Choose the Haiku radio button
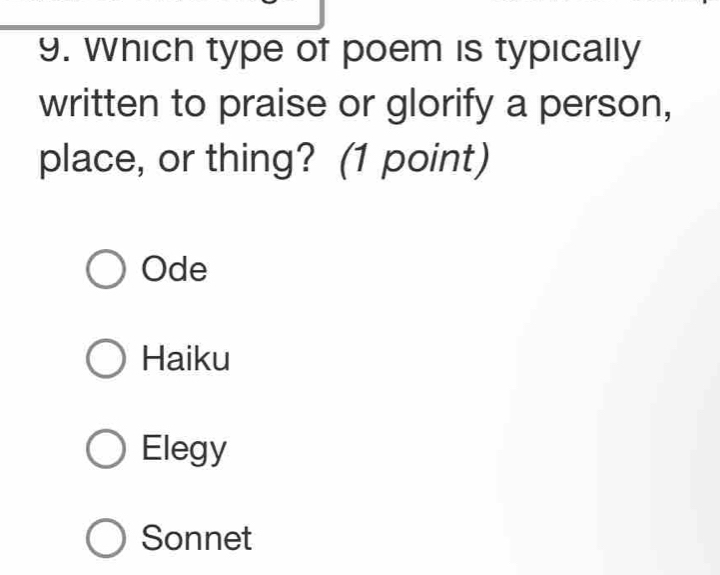Screen dimensions: 720x575 (107, 359)
